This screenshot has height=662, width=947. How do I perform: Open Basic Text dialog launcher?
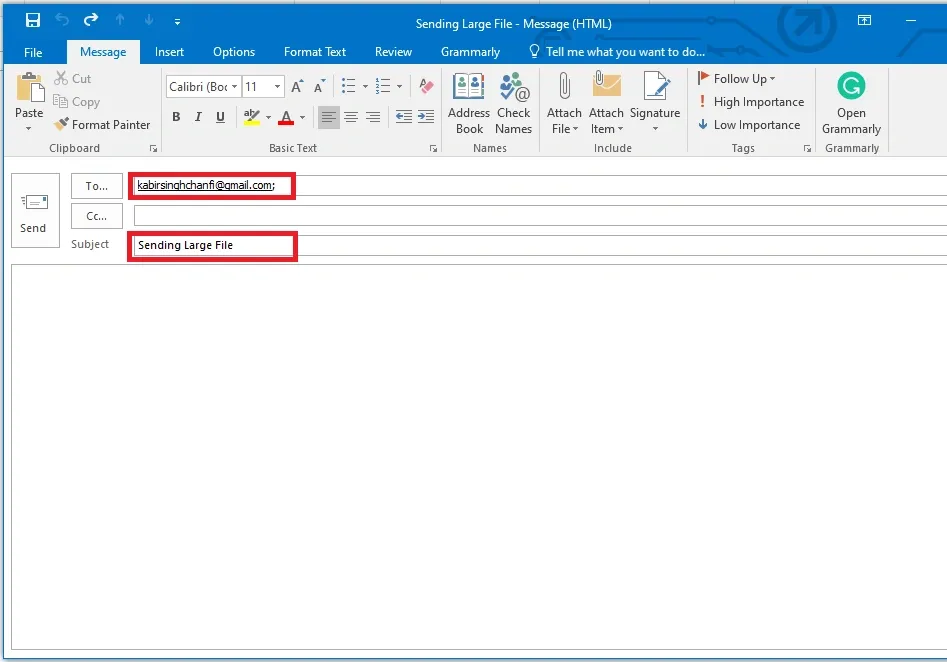(433, 149)
